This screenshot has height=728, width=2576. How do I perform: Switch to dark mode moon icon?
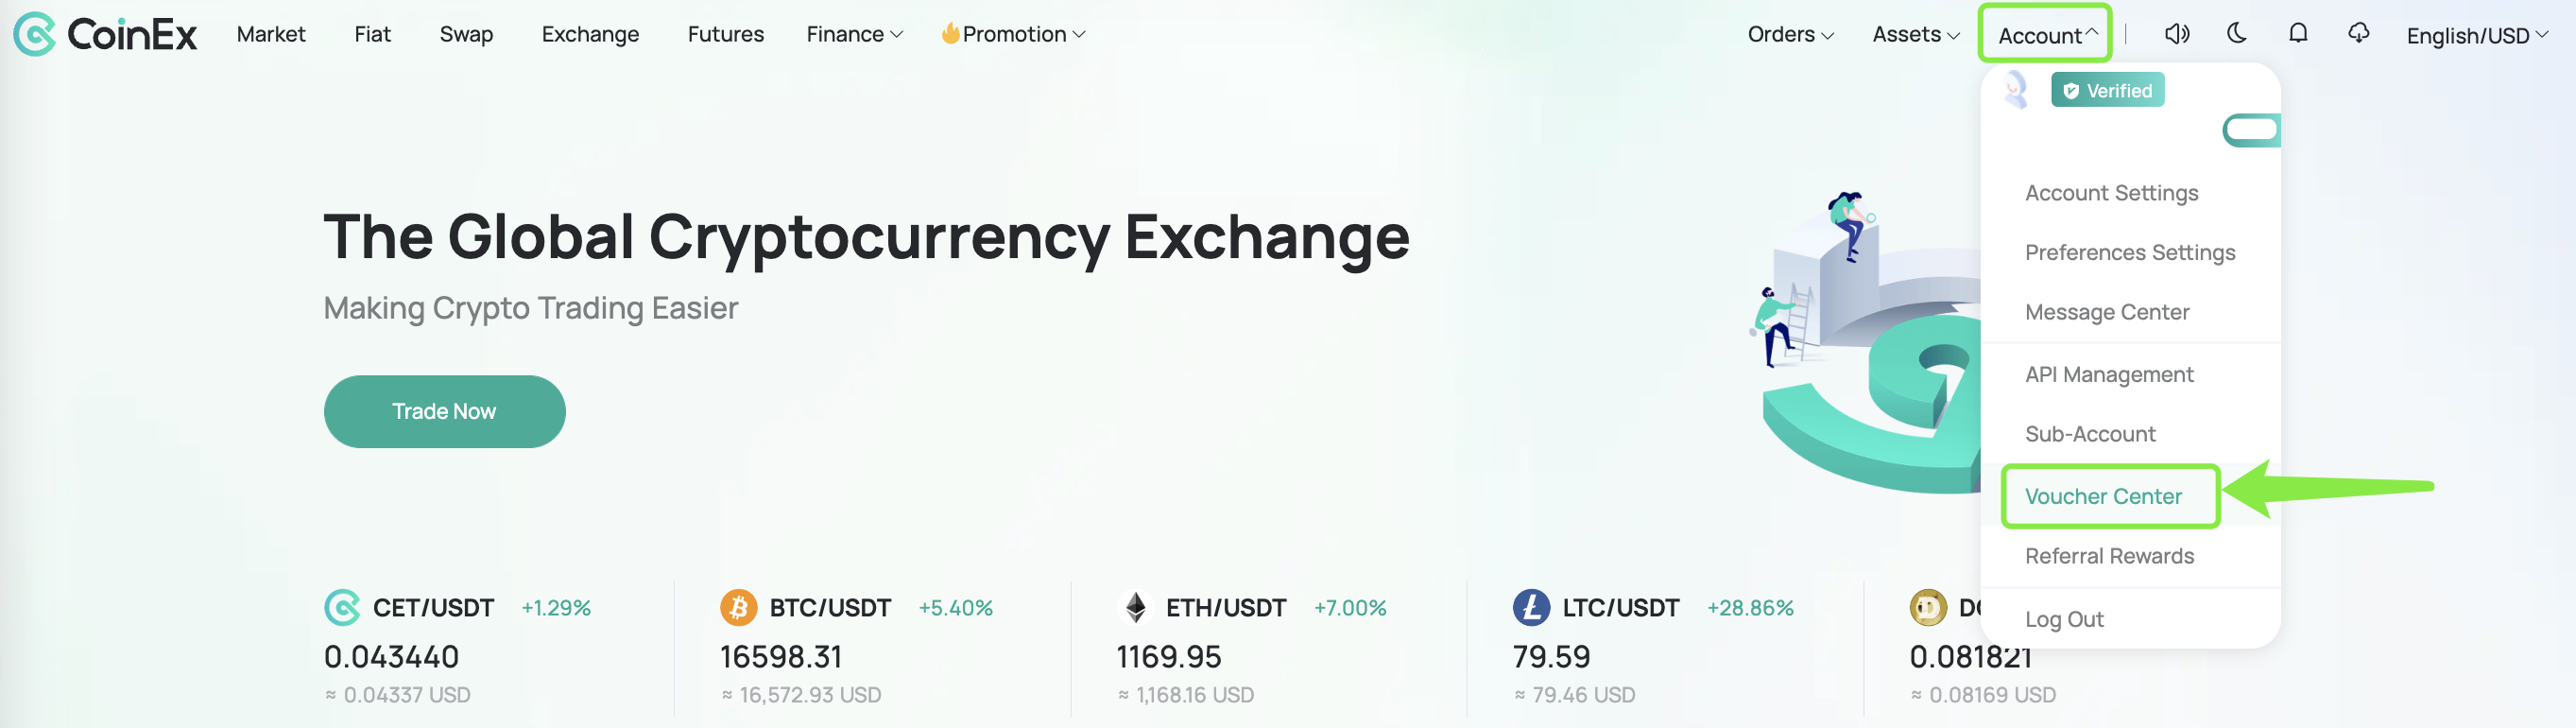pos(2237,33)
